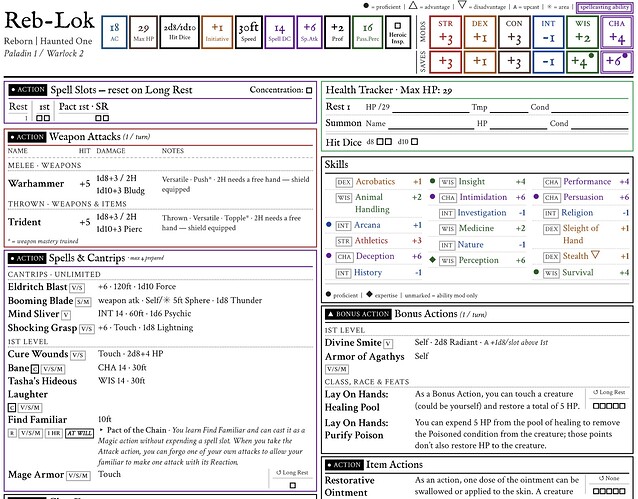
Task: Click the INT -1 modifier box
Action: [548, 33]
